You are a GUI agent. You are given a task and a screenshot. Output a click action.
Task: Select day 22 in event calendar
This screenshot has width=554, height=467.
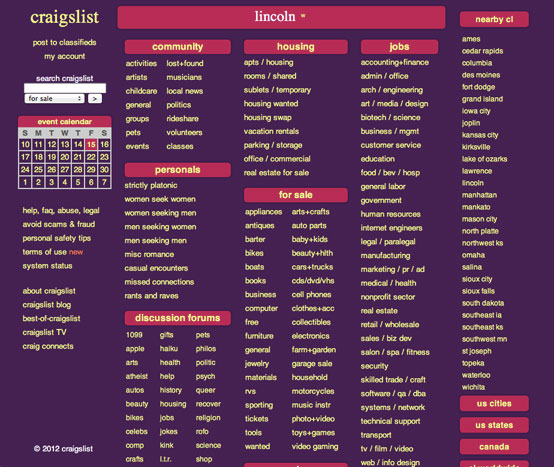(x=91, y=157)
